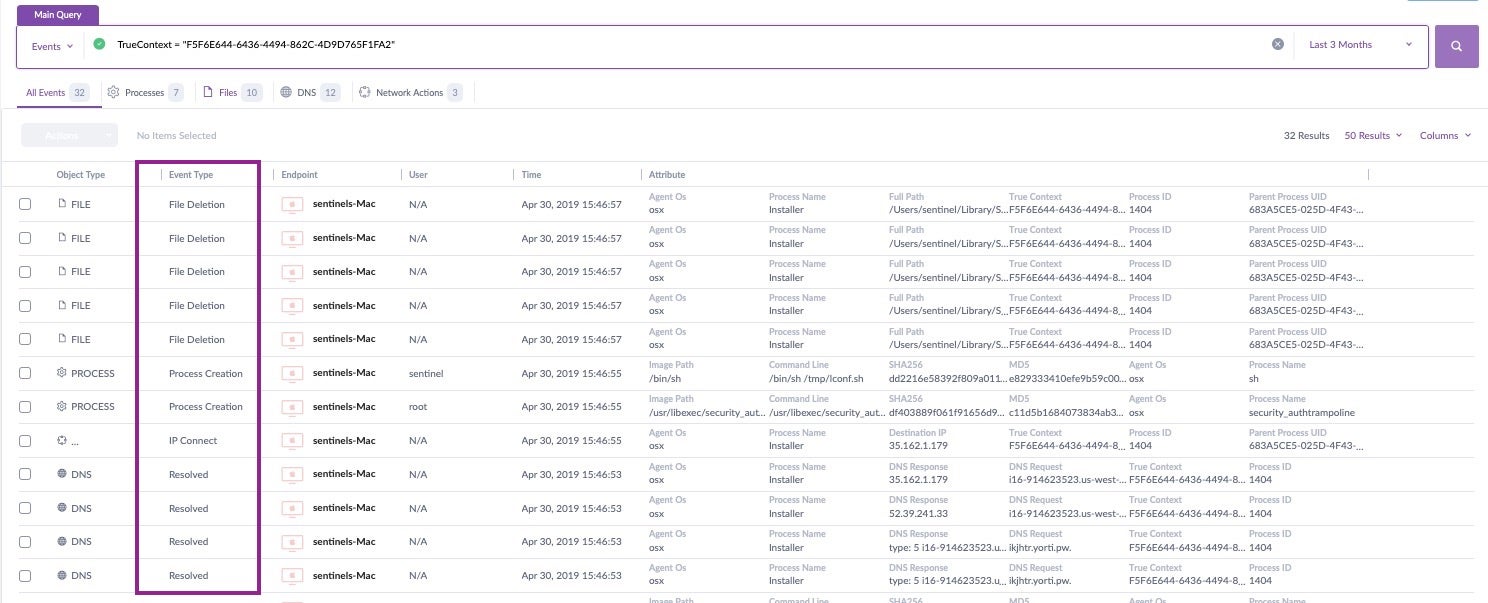Switch to the All Events tab
The image size is (1488, 603).
click(46, 92)
